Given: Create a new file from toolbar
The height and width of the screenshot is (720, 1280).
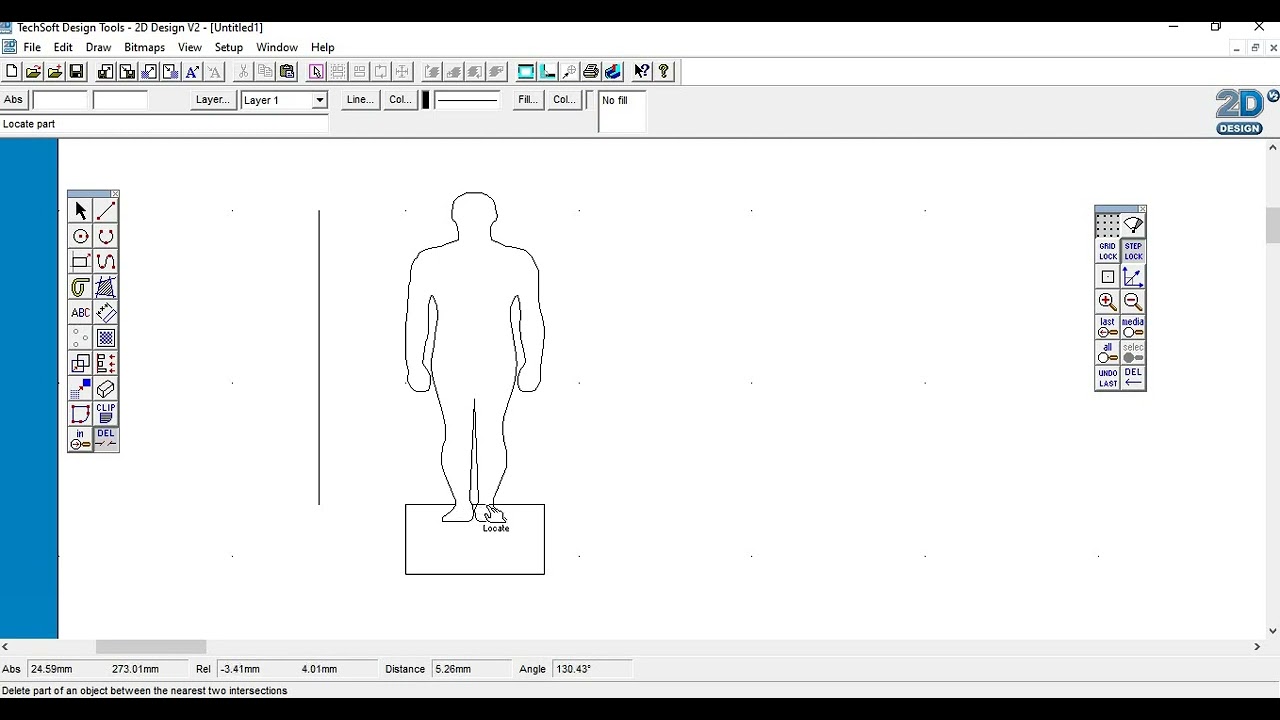Looking at the screenshot, I should tap(11, 71).
